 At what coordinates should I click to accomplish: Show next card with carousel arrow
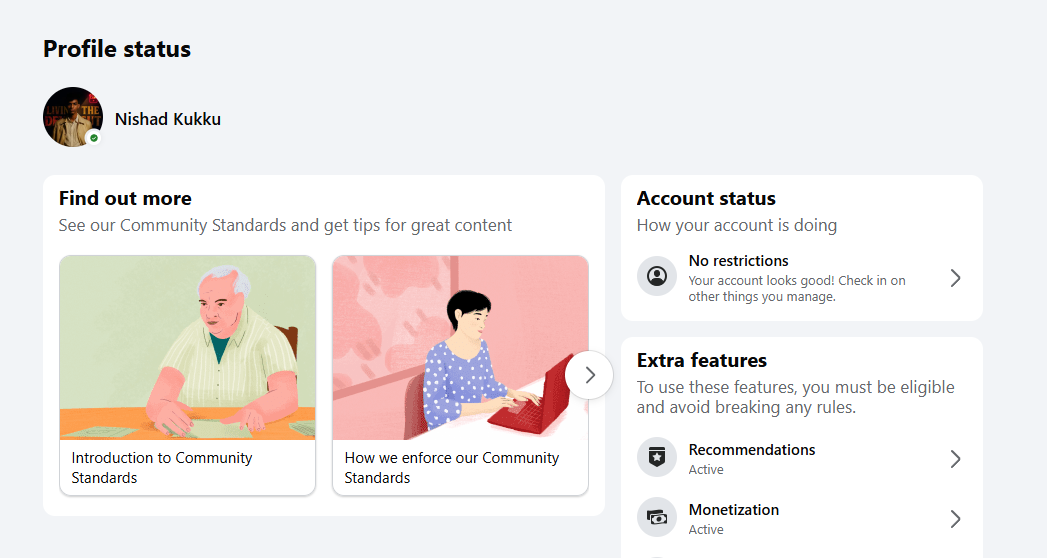(589, 375)
